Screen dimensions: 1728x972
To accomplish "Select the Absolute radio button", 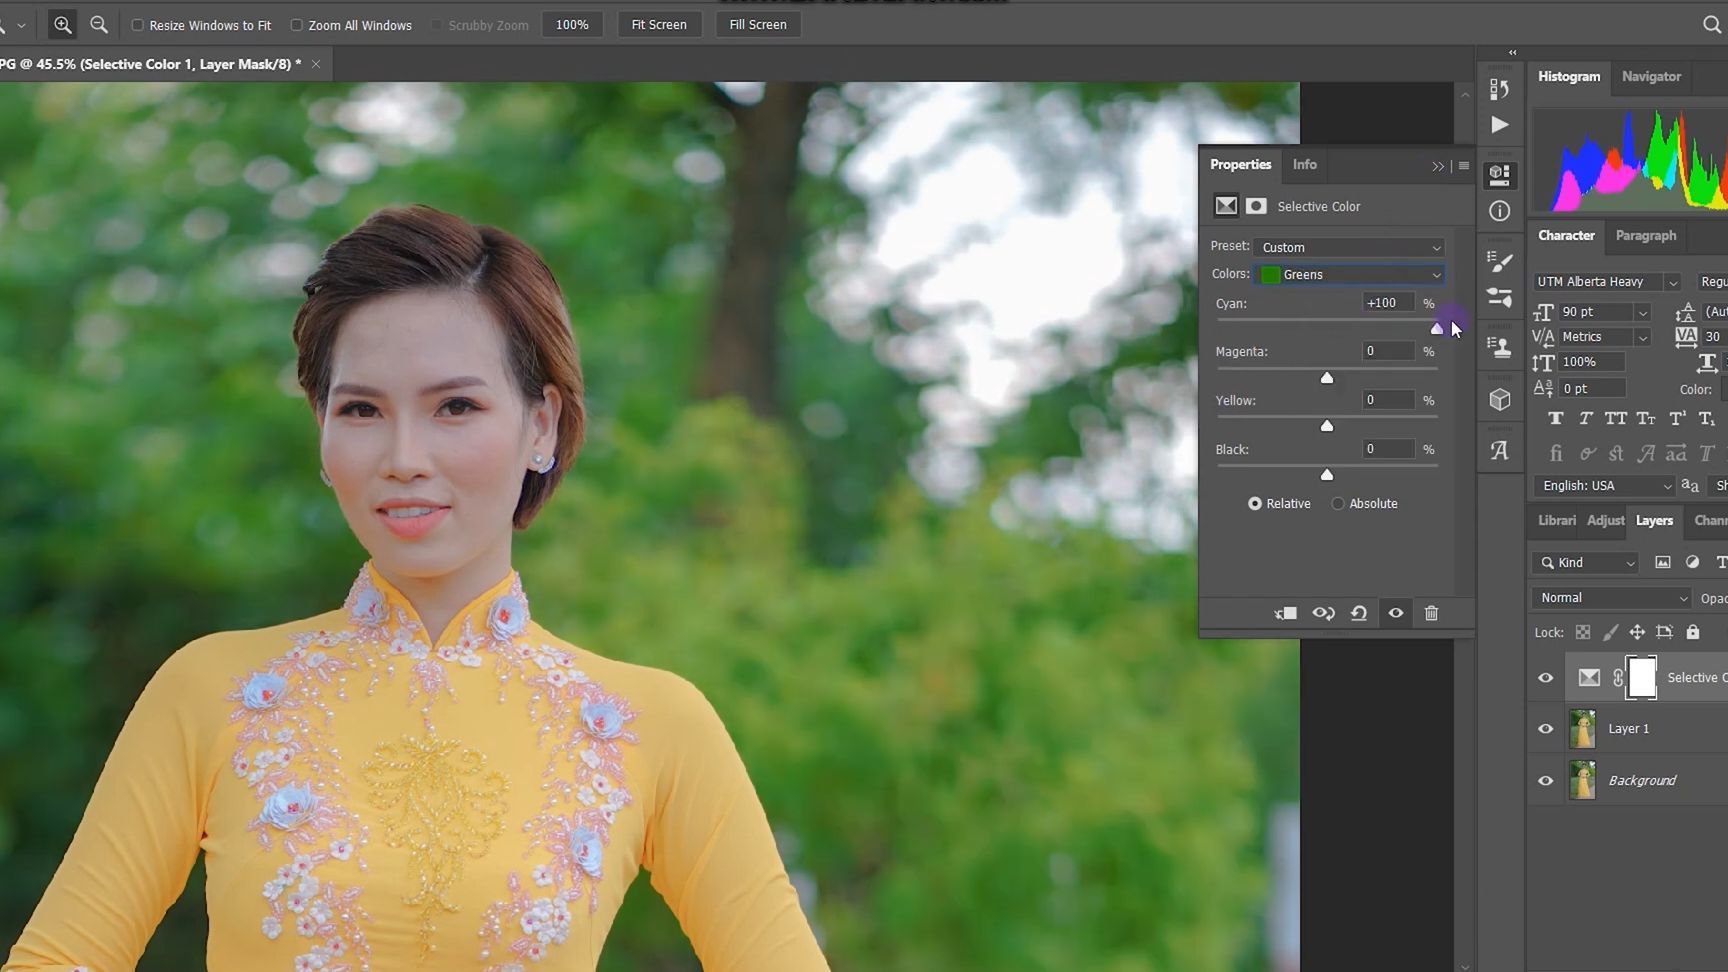I will click(x=1338, y=504).
